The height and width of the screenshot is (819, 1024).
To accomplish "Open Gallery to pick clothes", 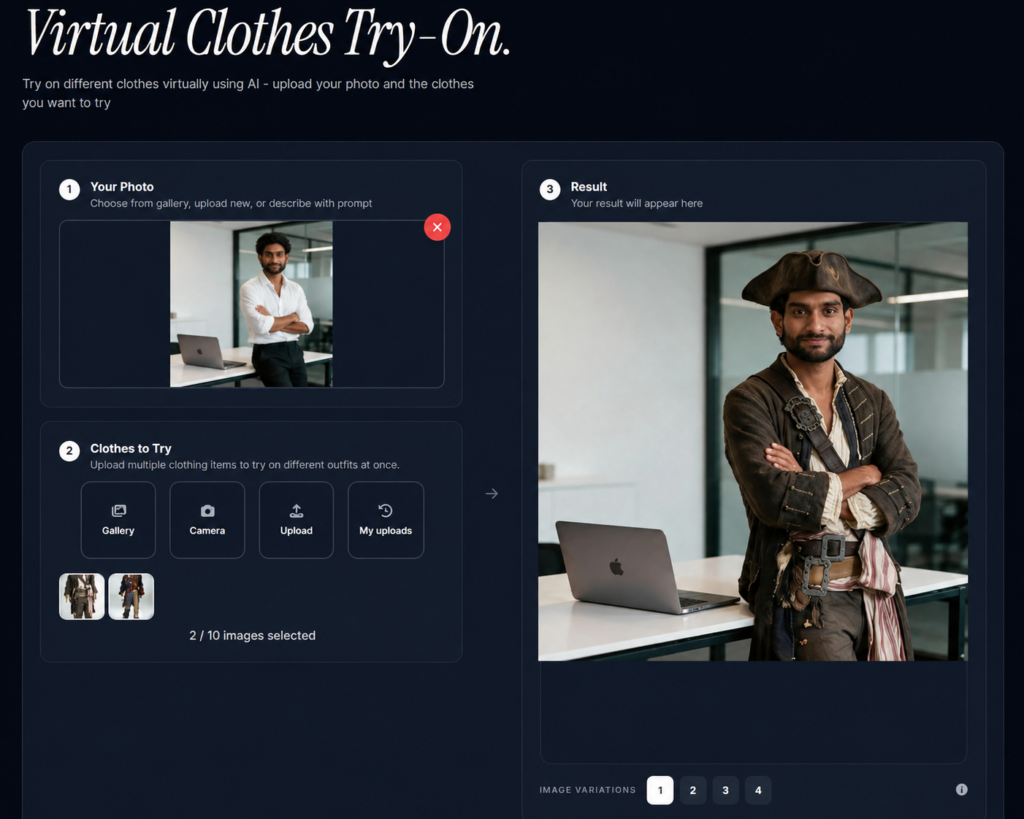I will coord(118,520).
